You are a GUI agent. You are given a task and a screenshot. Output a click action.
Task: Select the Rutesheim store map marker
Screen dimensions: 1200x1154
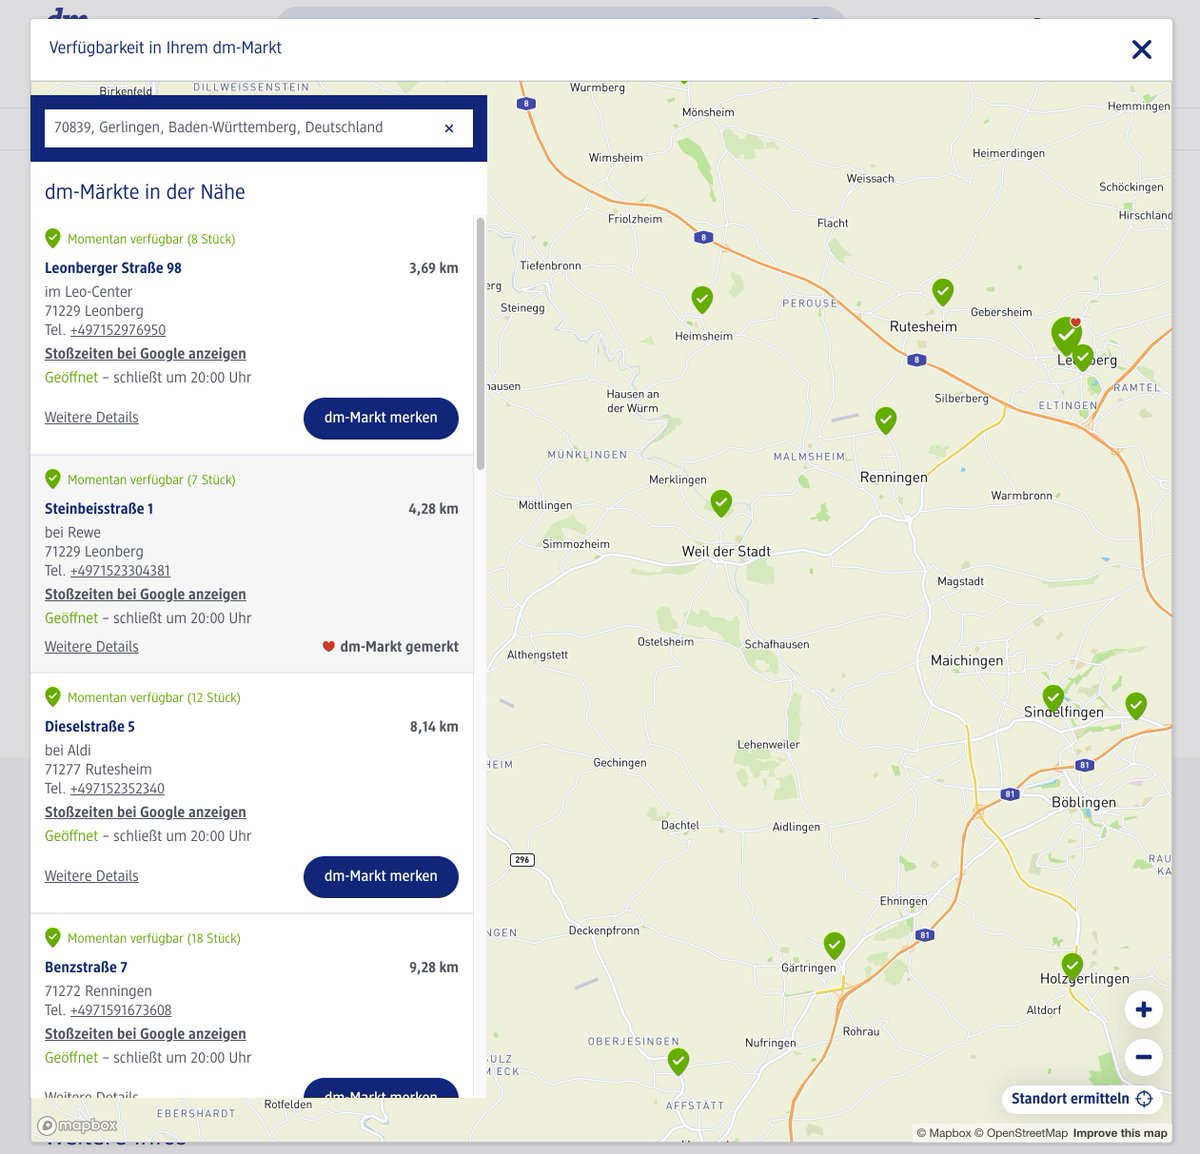tap(942, 292)
